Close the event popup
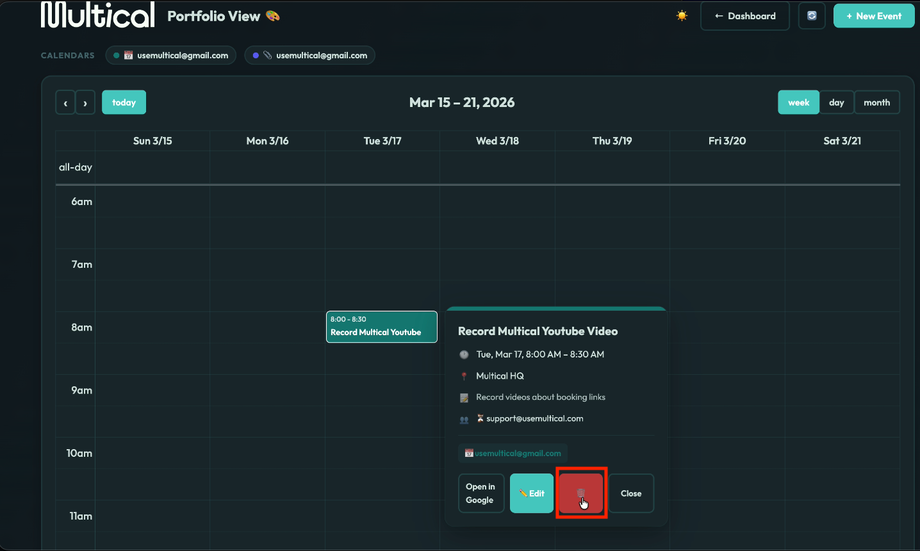The height and width of the screenshot is (551, 920). 631,493
